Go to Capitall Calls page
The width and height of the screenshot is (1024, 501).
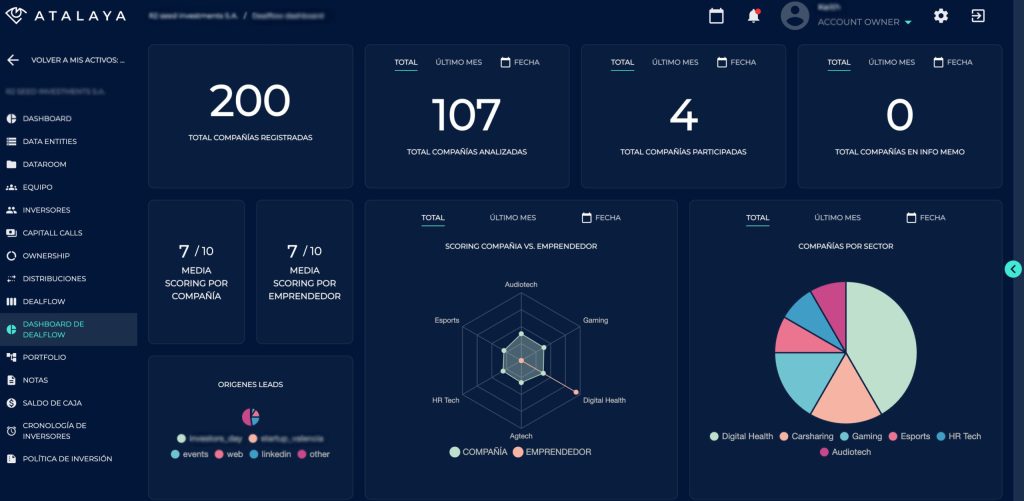52,233
